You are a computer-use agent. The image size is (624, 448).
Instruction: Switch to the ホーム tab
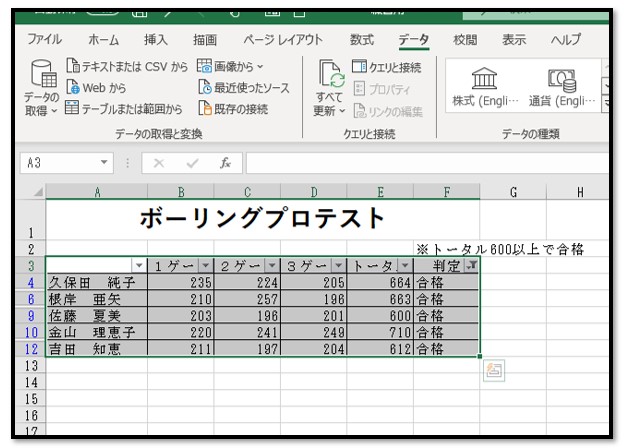pyautogui.click(x=103, y=39)
